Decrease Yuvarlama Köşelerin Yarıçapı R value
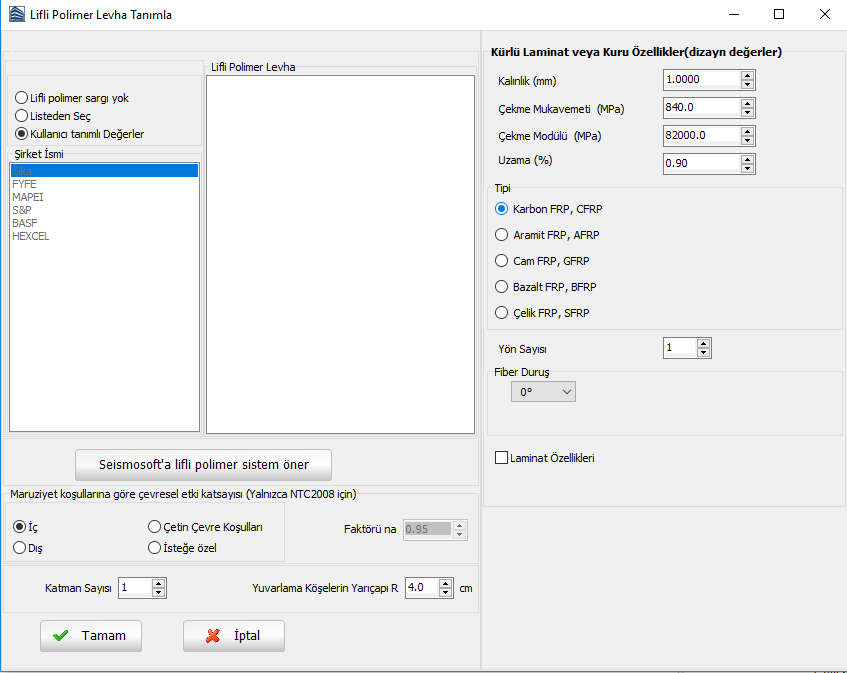 pos(446,593)
